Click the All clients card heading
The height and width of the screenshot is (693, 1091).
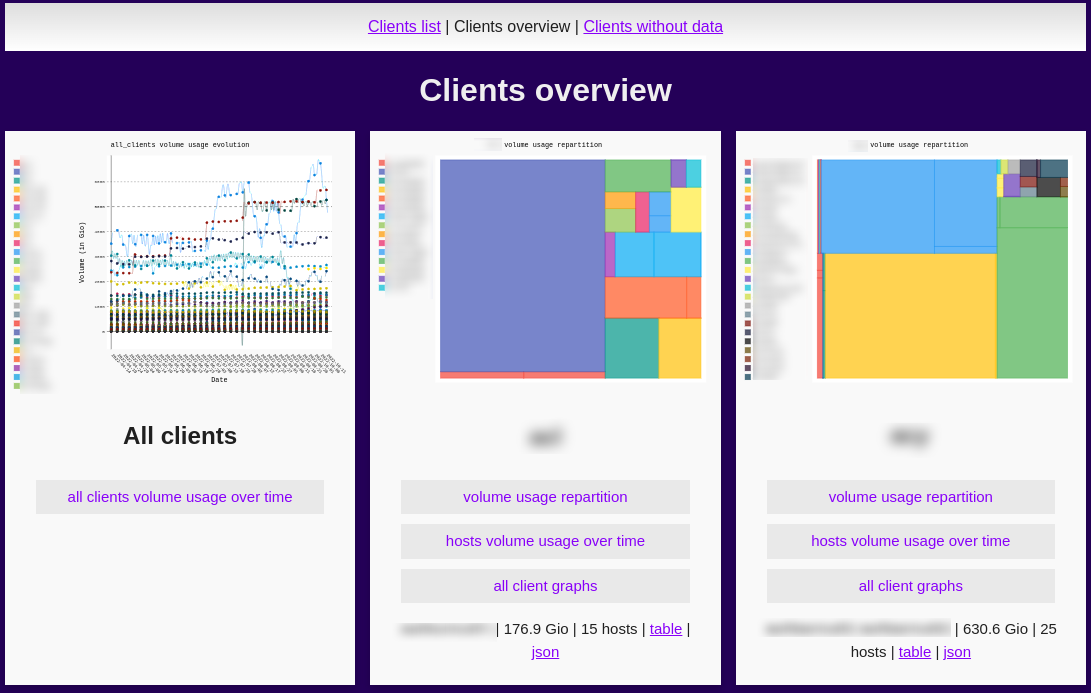[180, 436]
